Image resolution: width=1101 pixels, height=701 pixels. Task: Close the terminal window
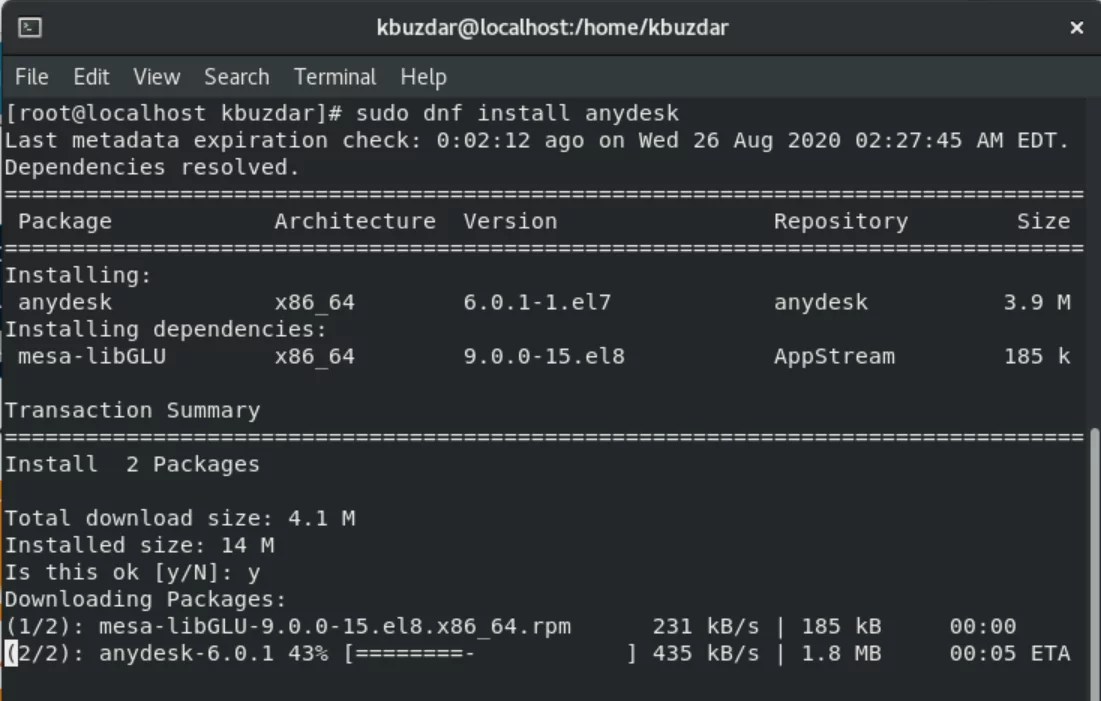point(1077,28)
